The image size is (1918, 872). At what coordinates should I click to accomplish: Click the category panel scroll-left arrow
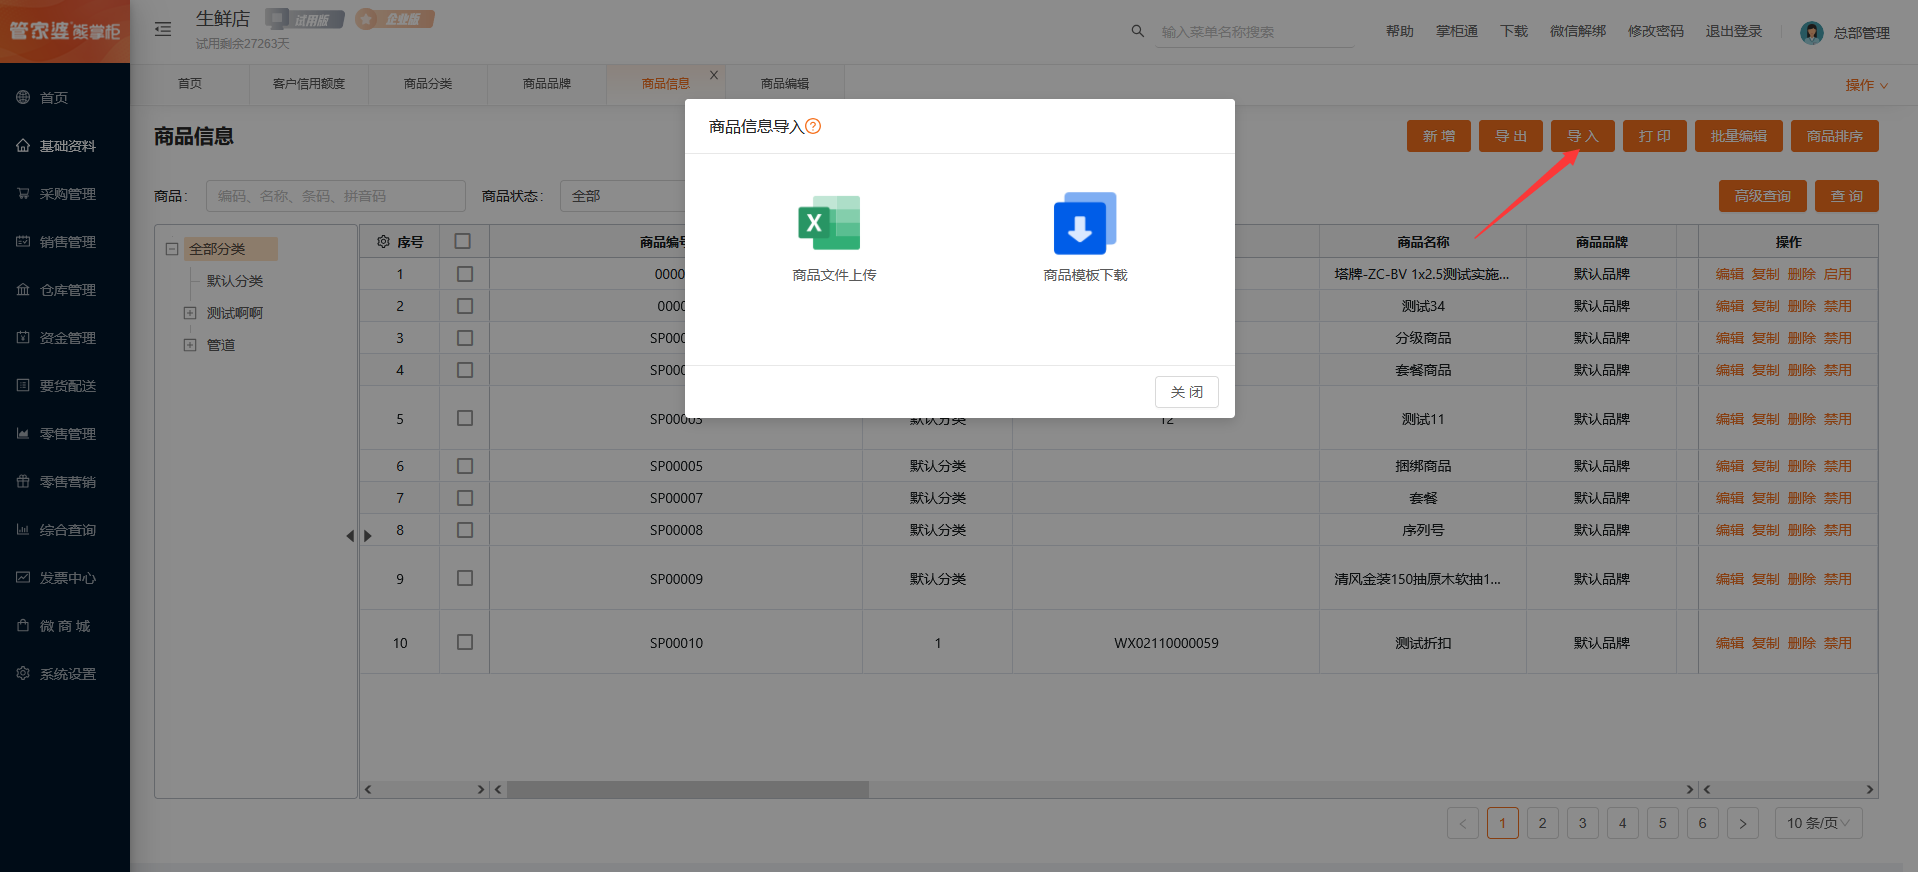click(x=368, y=789)
